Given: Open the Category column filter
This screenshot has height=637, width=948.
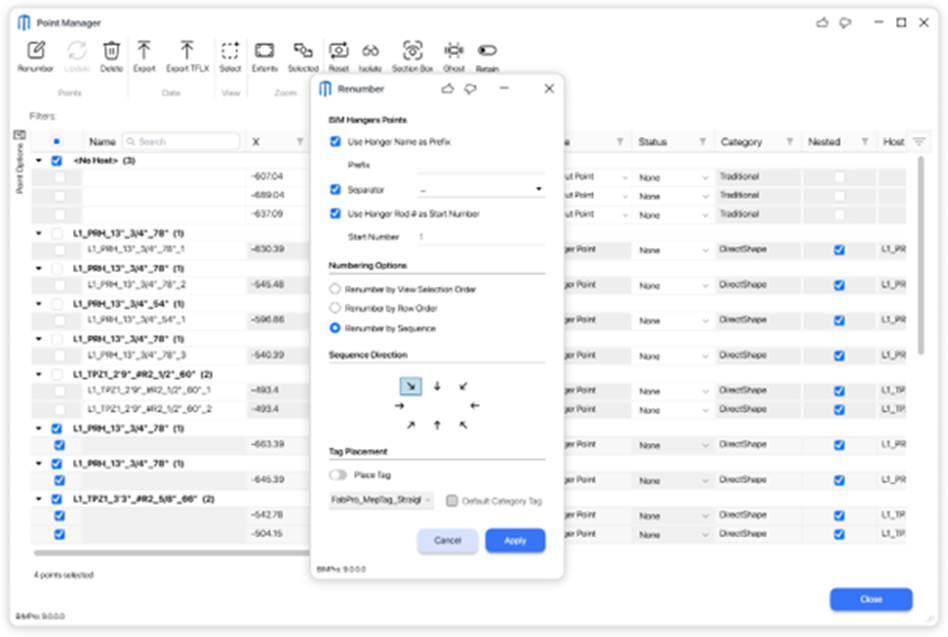Looking at the screenshot, I should tap(790, 142).
